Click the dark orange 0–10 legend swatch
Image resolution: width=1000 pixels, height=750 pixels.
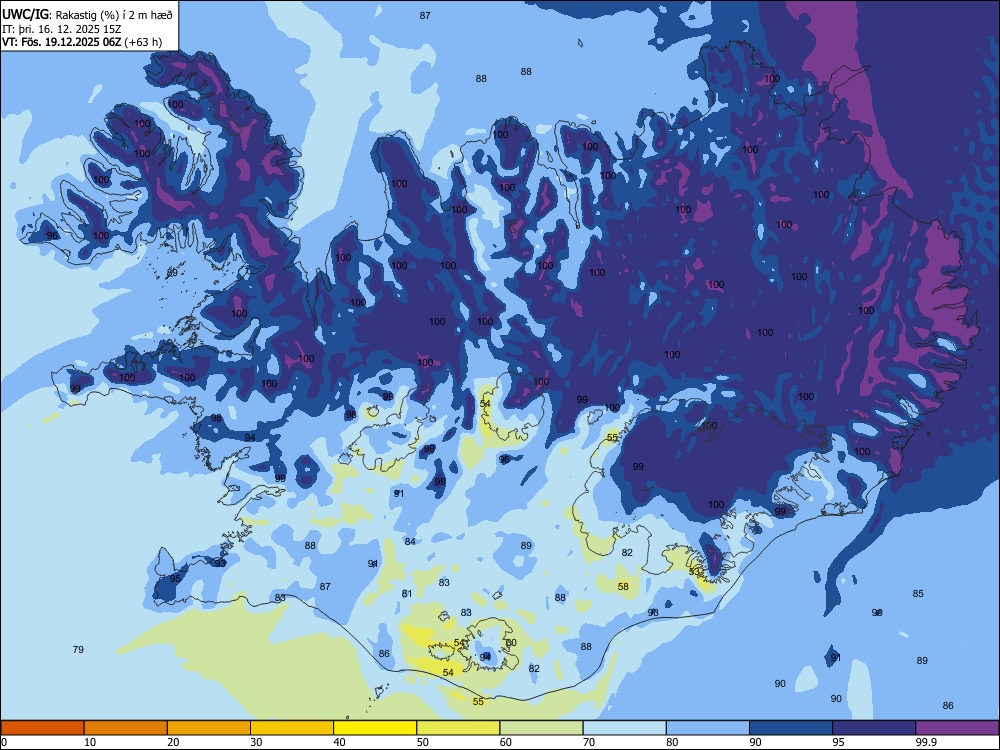pyautogui.click(x=42, y=728)
